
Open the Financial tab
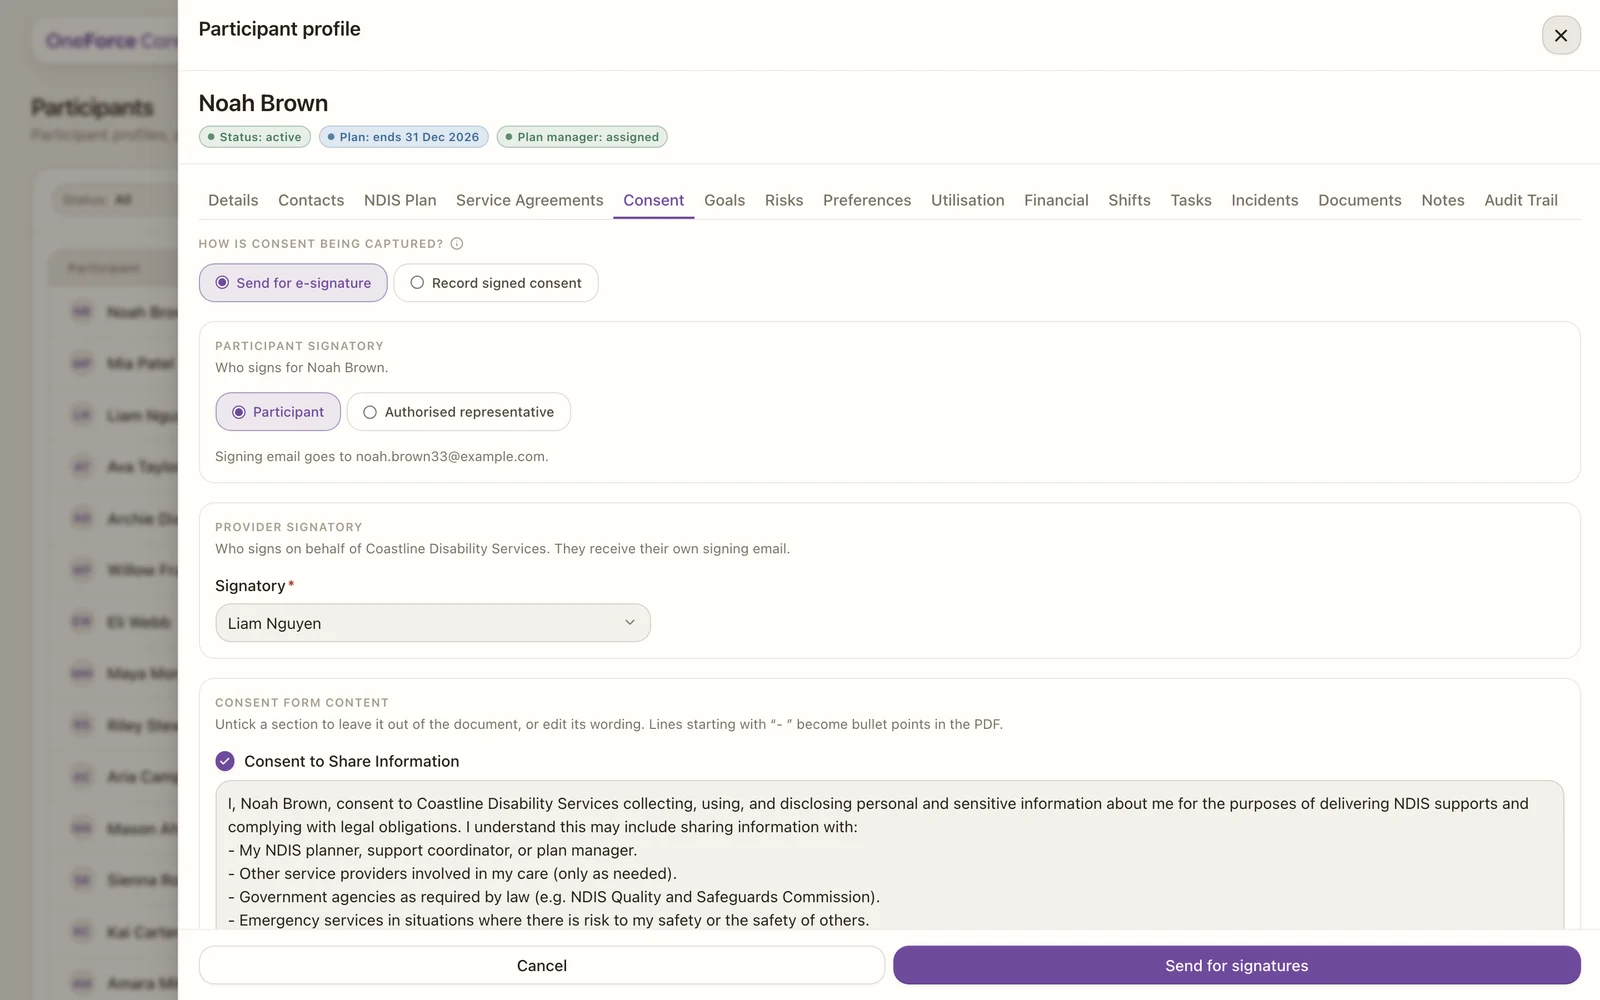[x=1056, y=200]
